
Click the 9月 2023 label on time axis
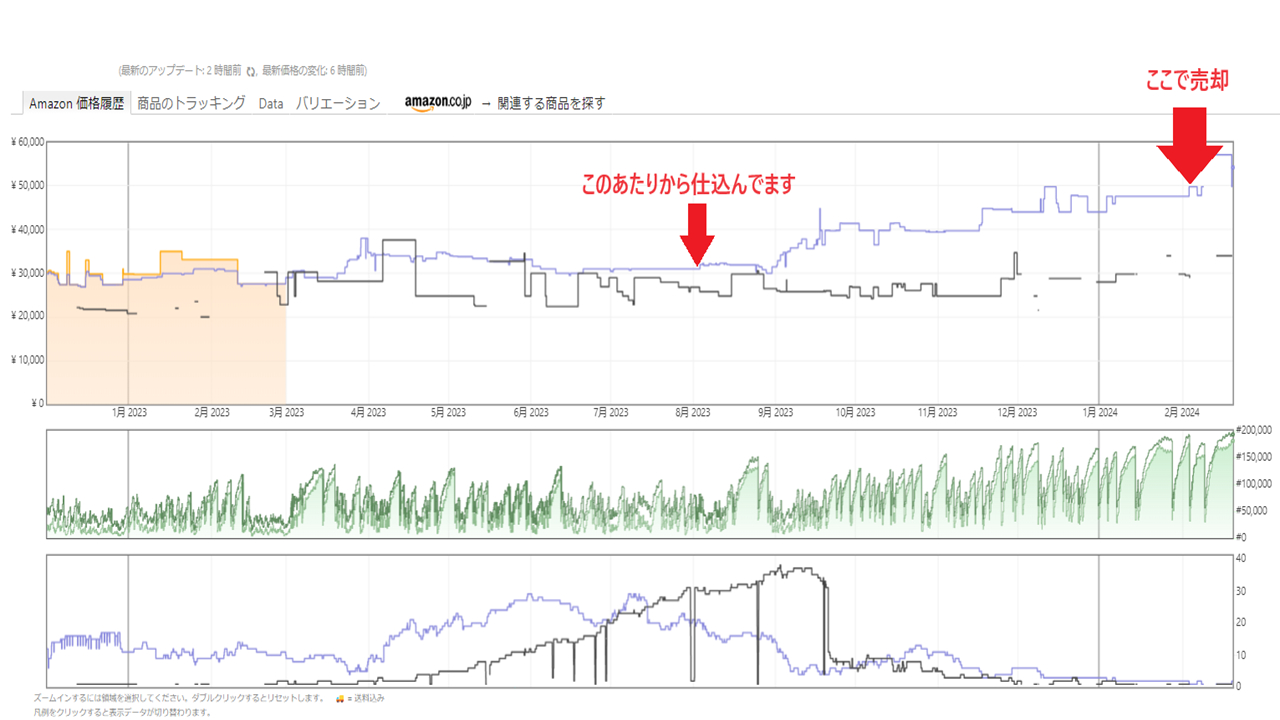(x=773, y=412)
